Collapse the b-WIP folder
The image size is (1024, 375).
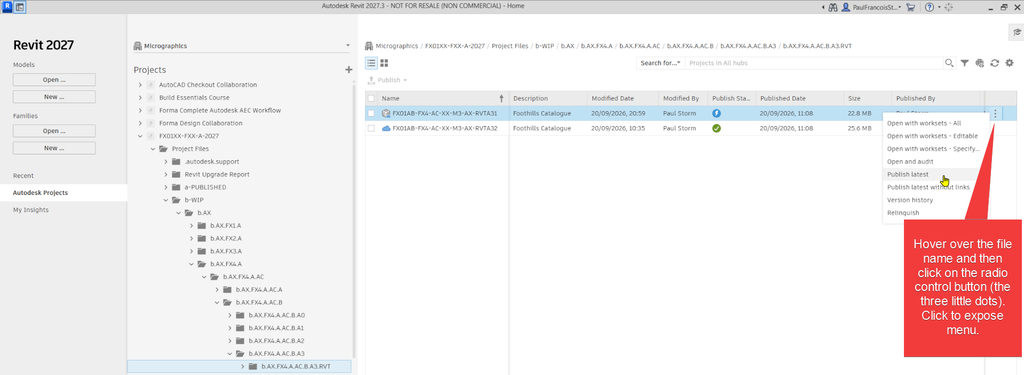click(x=165, y=200)
